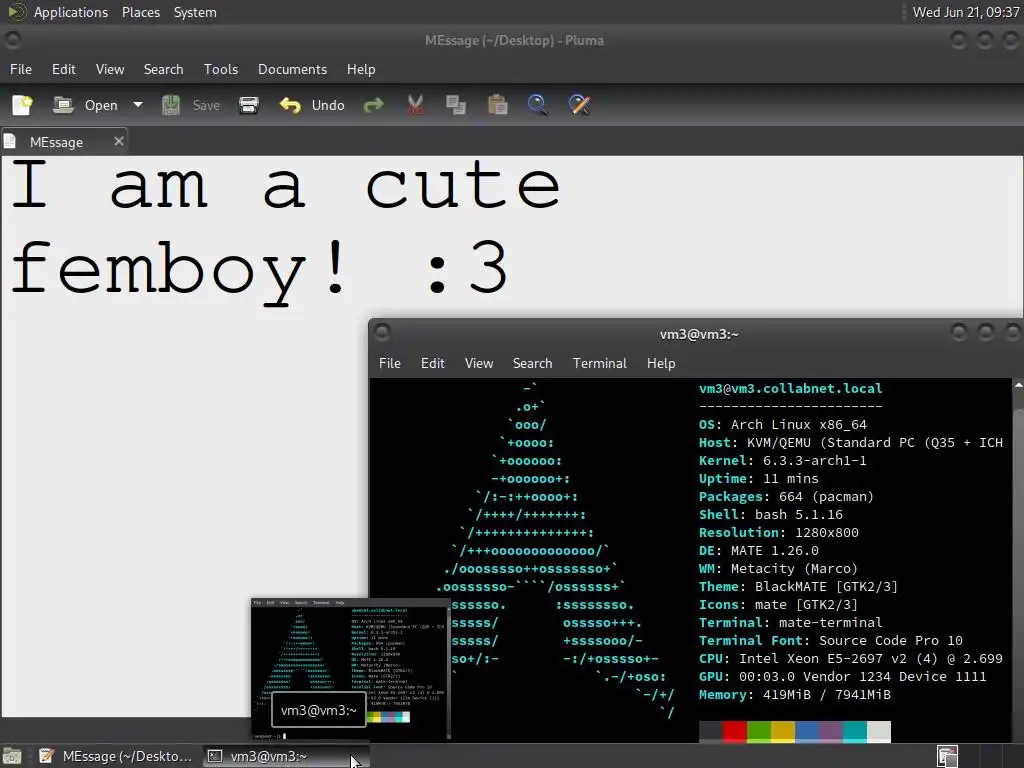Click the Pluma window menu icon in titlebar

click(x=12, y=40)
